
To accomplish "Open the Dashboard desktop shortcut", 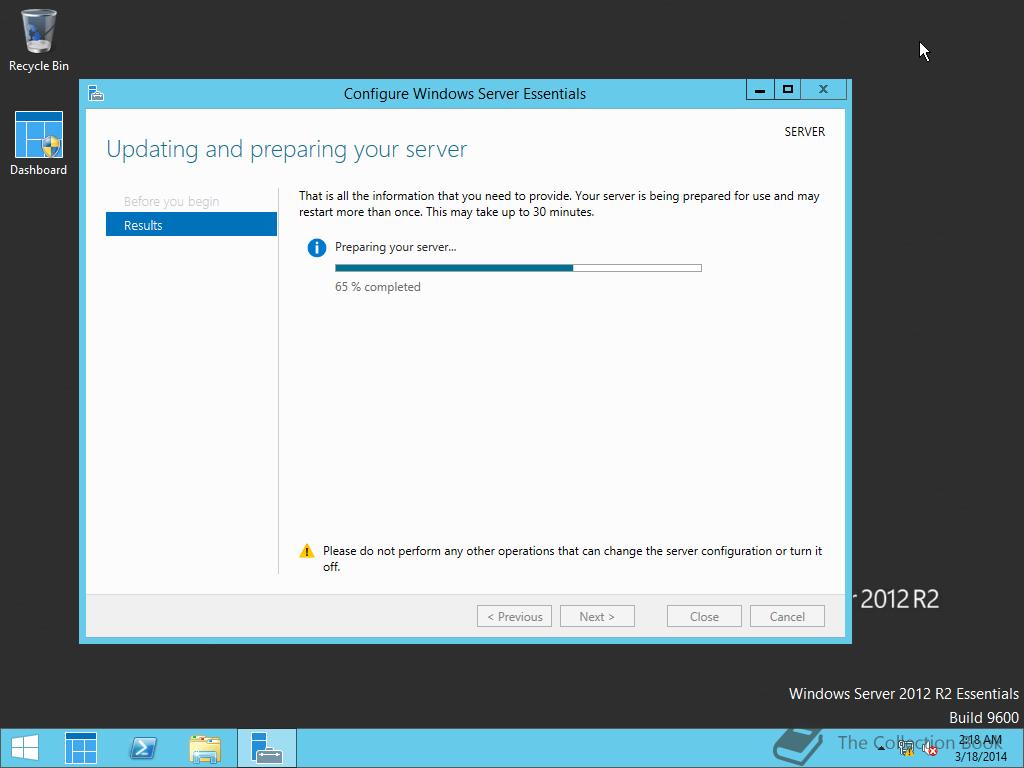I will [39, 144].
